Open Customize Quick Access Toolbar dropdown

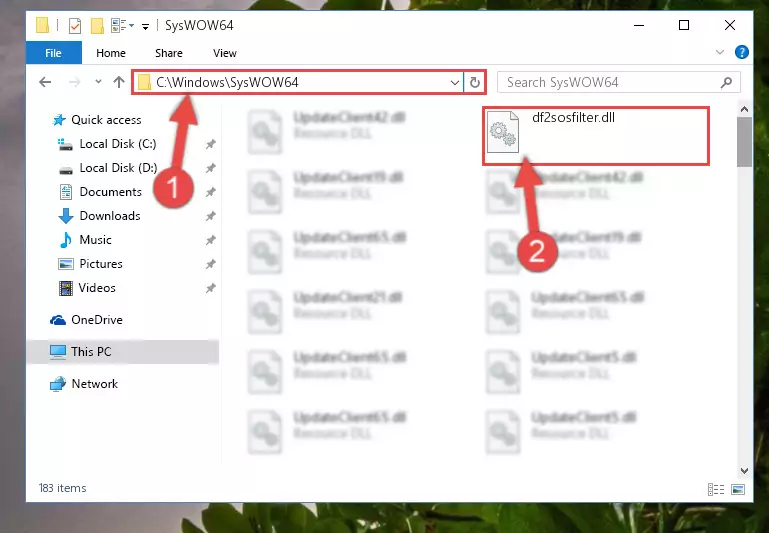145,26
